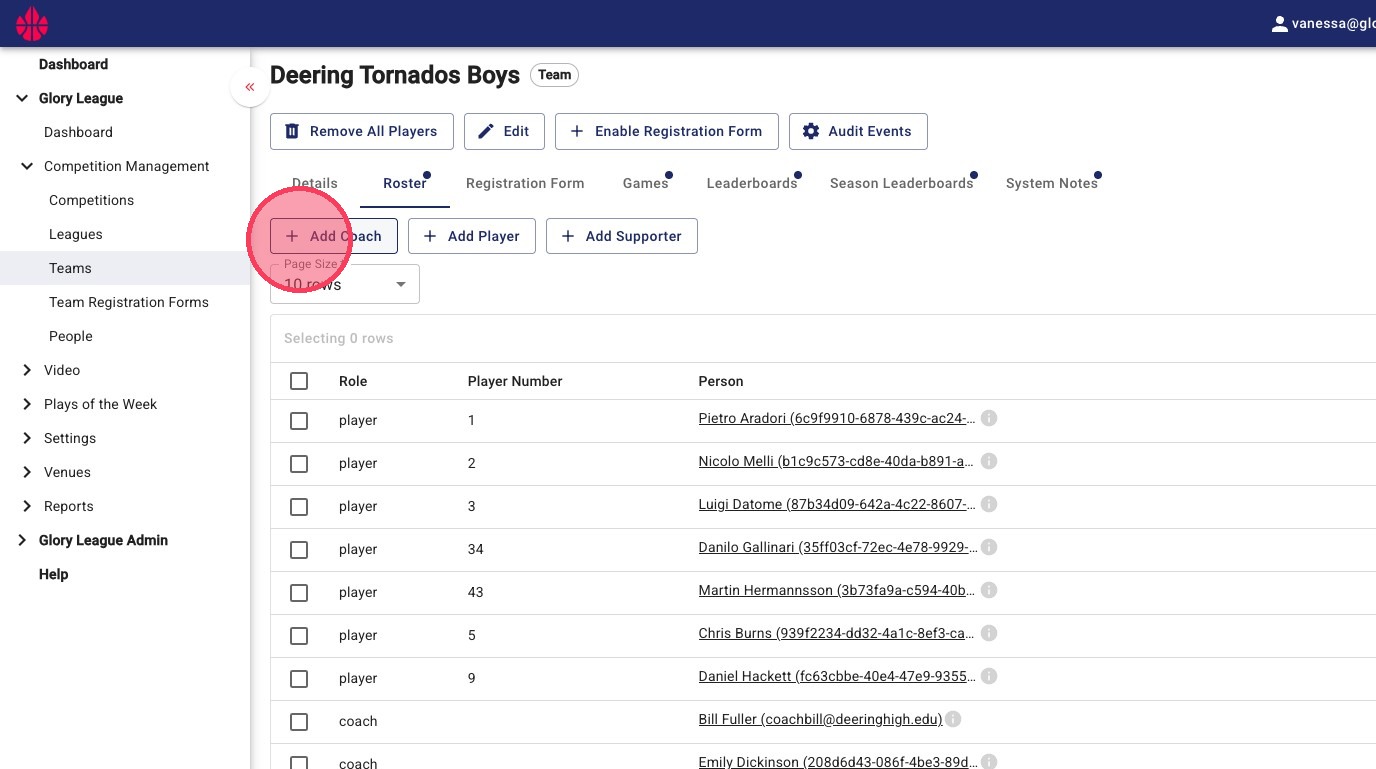Select the Roster tab
The width and height of the screenshot is (1376, 769).
(x=405, y=183)
